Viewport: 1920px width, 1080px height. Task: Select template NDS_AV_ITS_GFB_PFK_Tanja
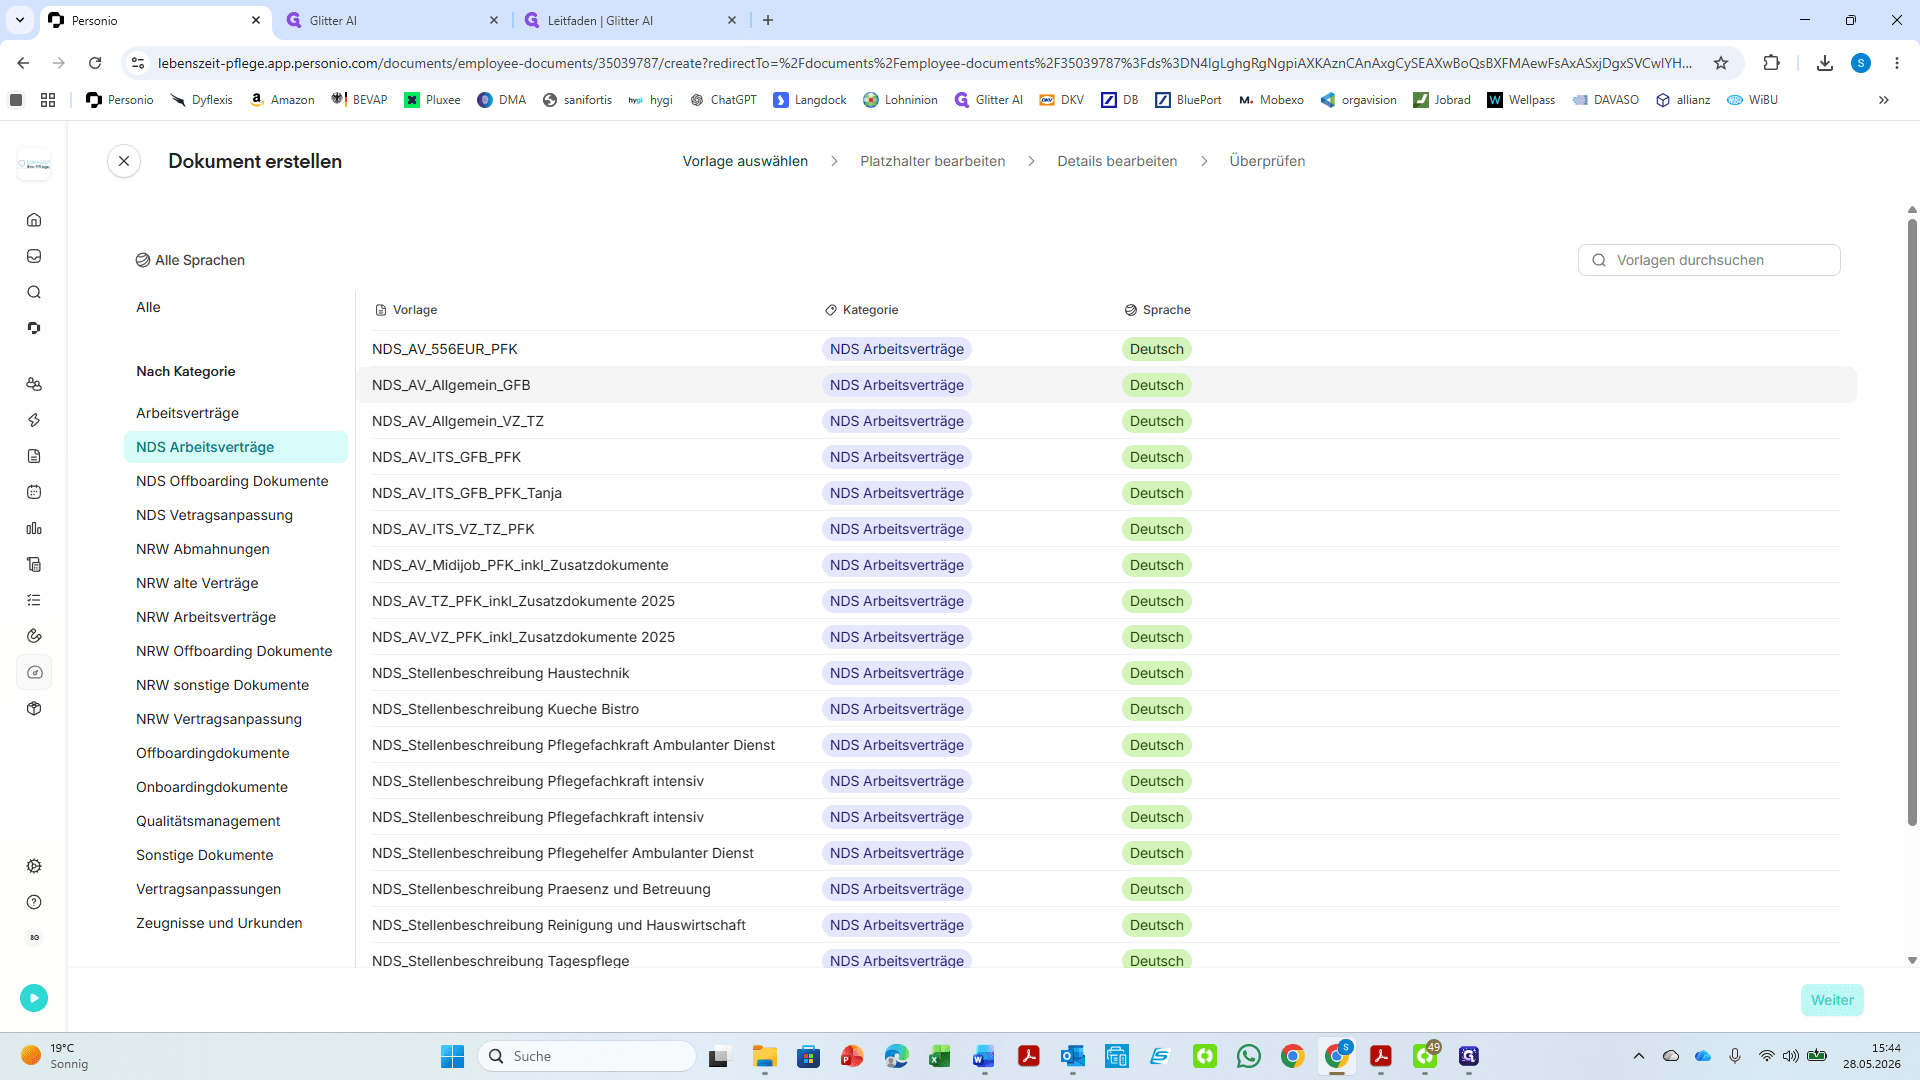1106,493
